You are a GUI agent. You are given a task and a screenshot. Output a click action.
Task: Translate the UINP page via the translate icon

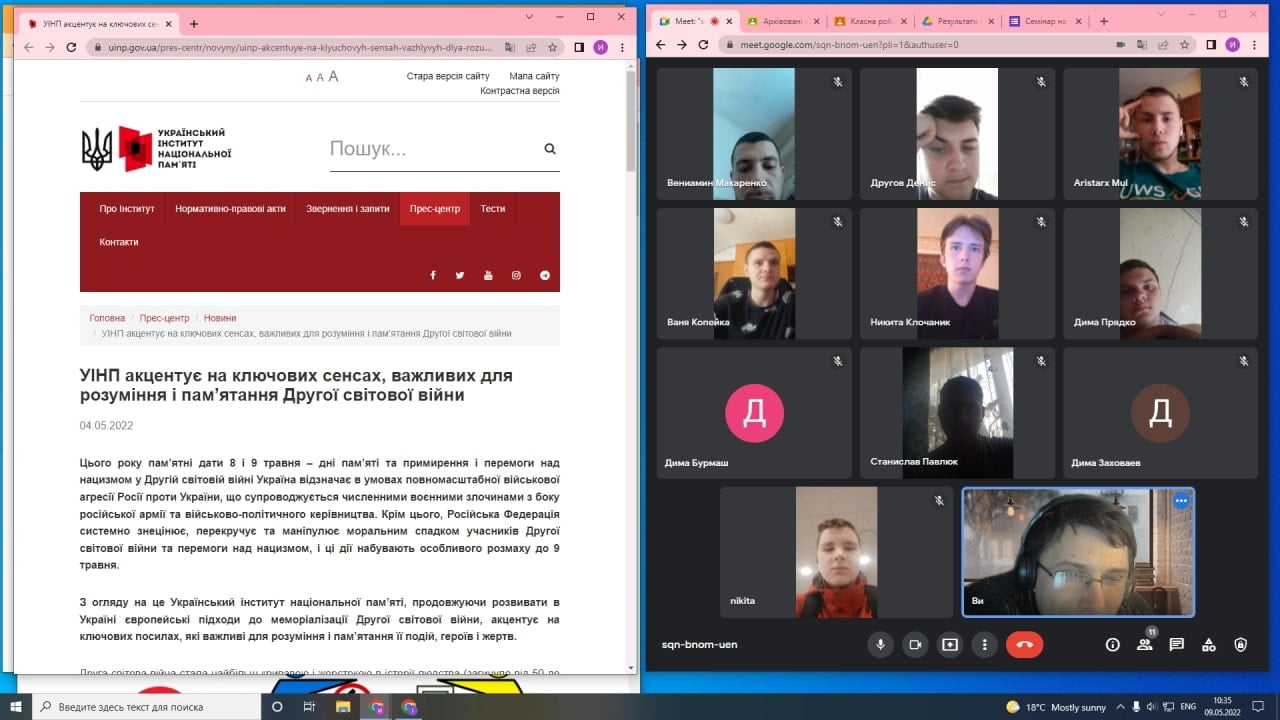point(510,47)
